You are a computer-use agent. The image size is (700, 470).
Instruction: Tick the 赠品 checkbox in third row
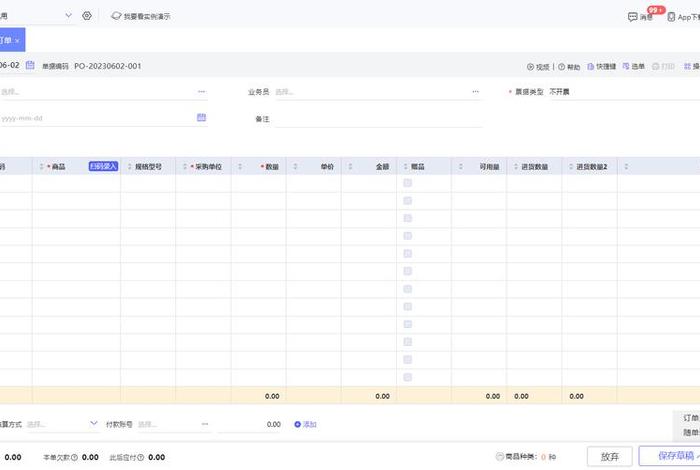(407, 216)
